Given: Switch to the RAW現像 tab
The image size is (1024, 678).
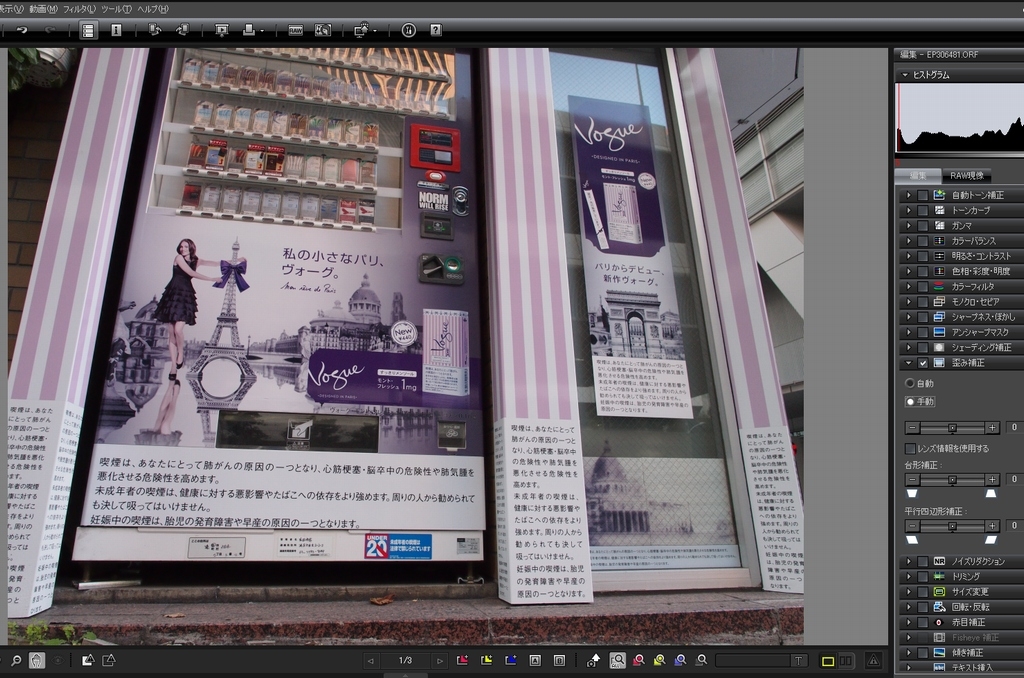Looking at the screenshot, I should click(967, 176).
